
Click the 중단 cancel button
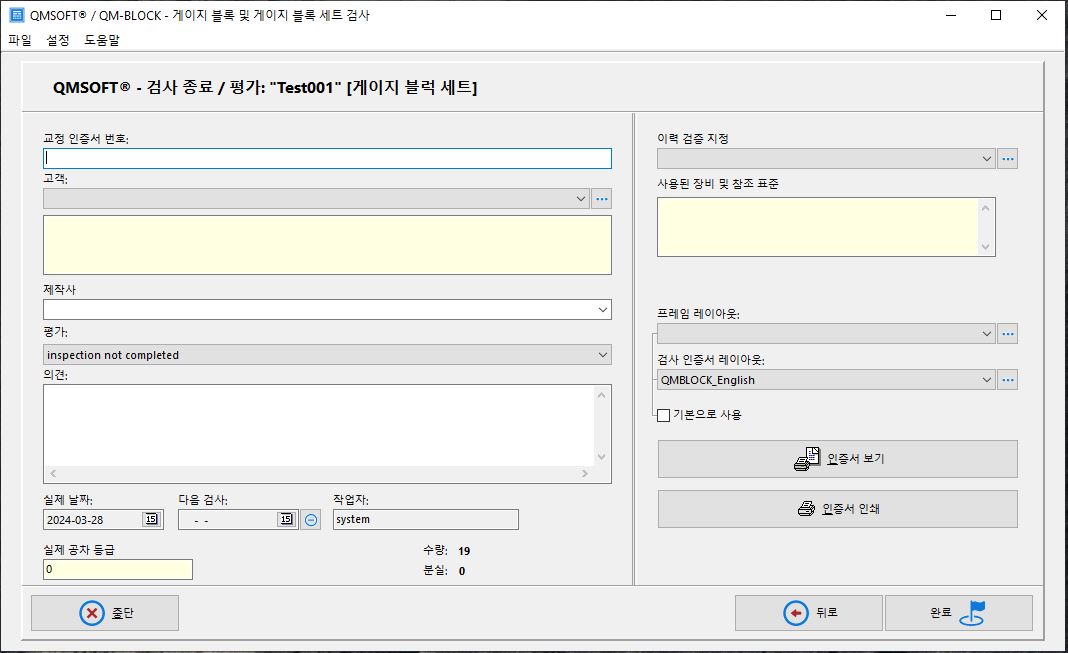(105, 613)
